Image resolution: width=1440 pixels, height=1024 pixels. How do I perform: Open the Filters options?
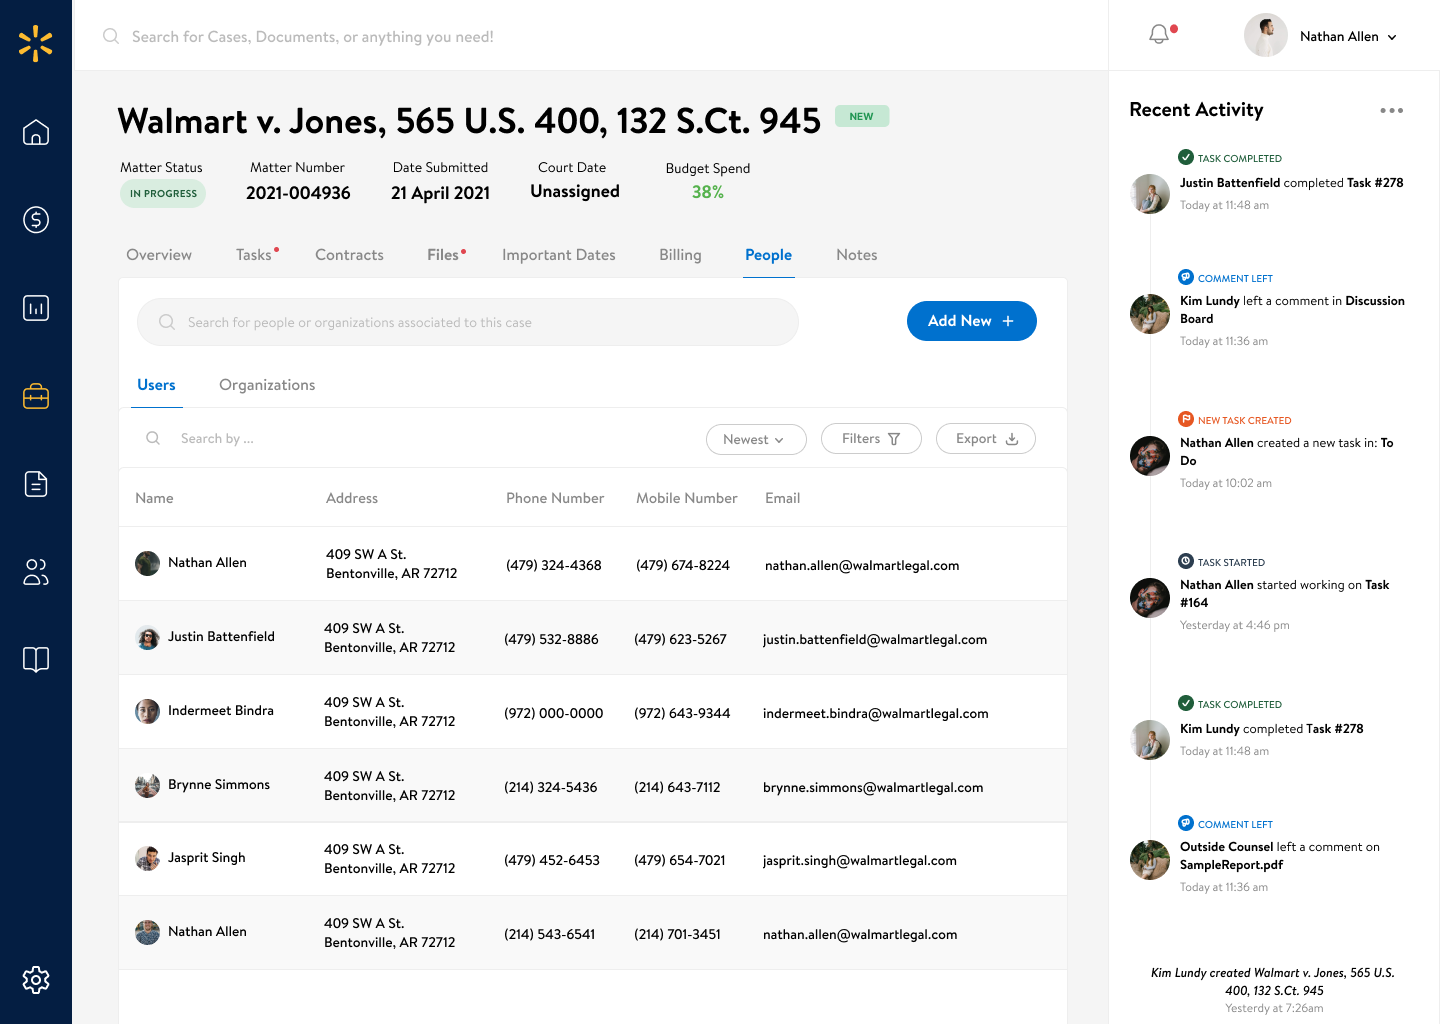coord(871,439)
